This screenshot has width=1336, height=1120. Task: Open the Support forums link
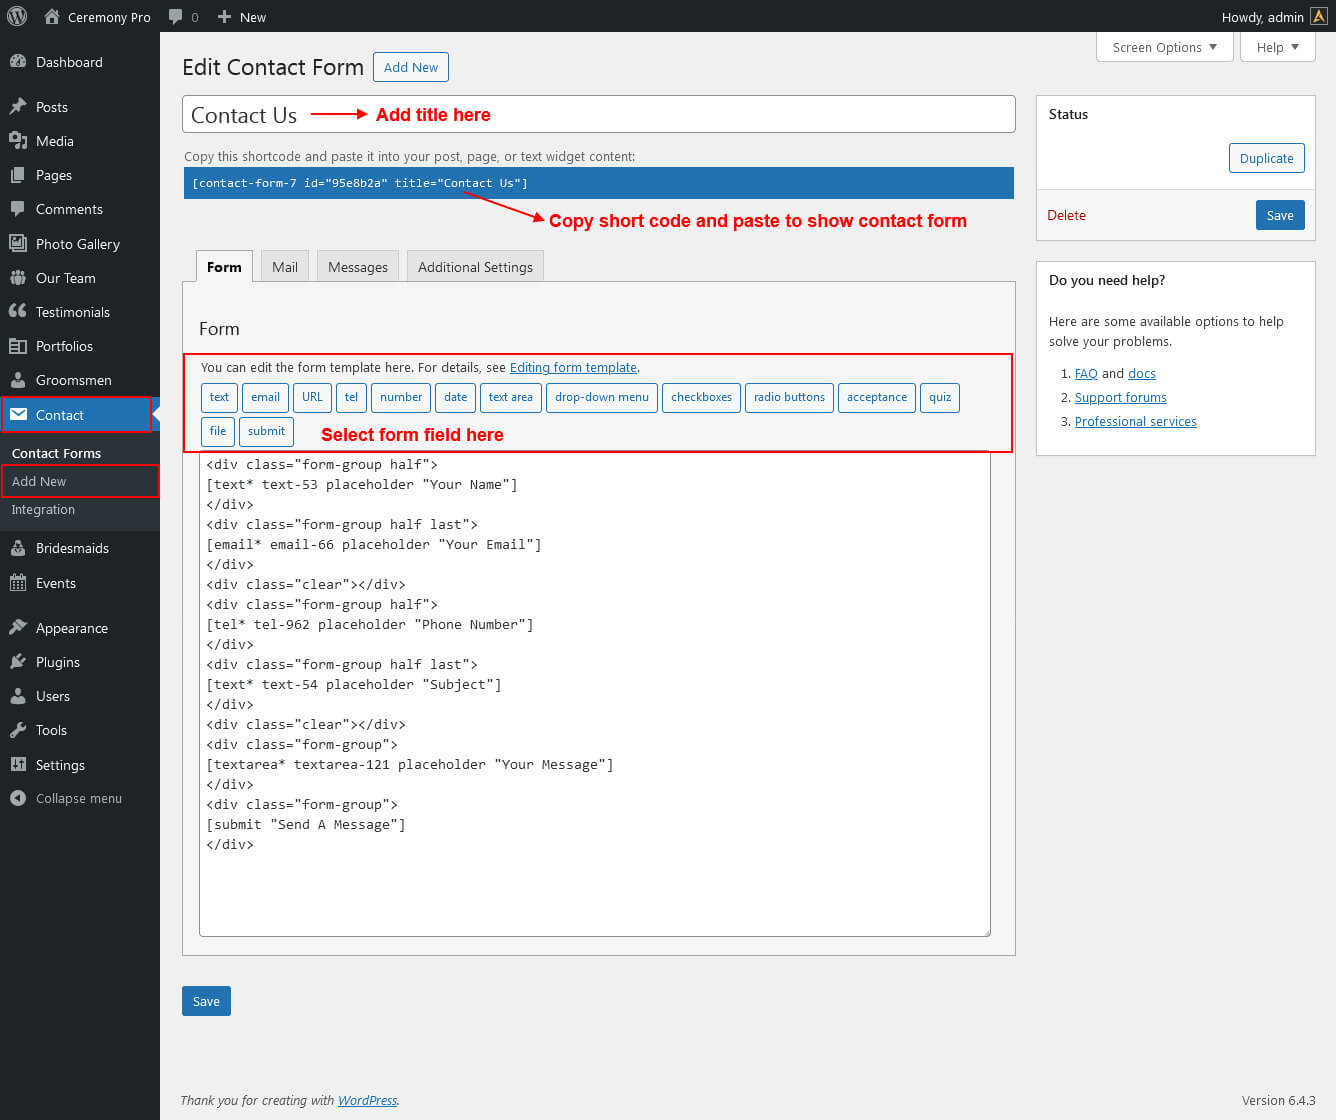coord(1121,397)
